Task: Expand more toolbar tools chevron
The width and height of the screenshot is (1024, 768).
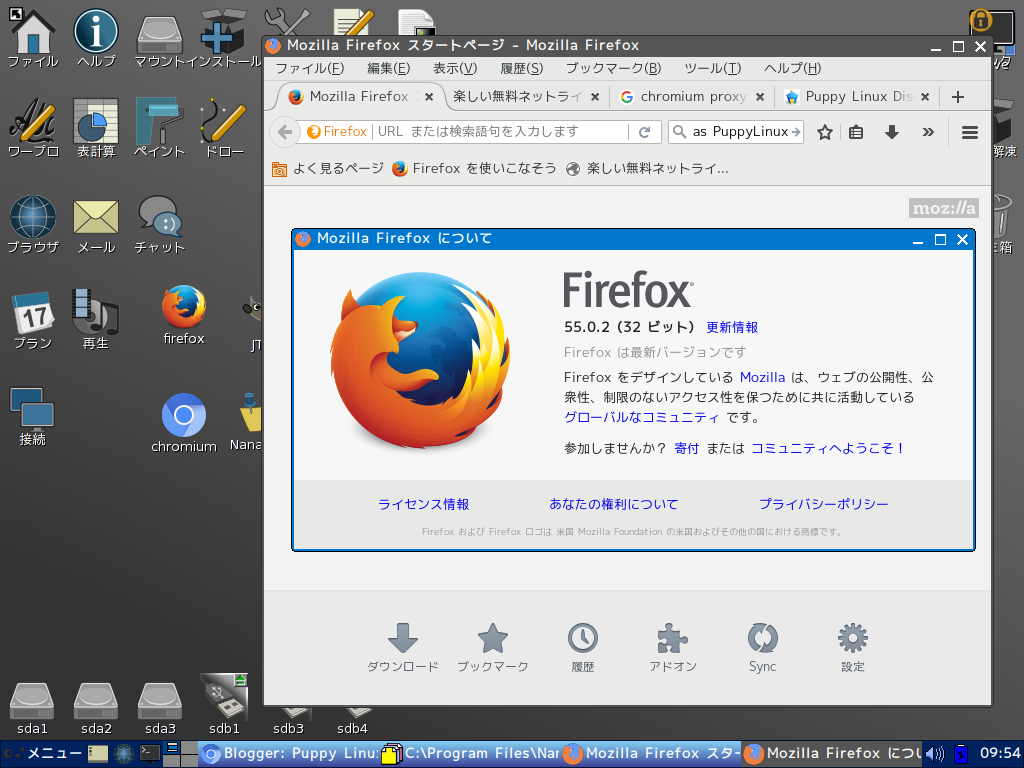Action: pyautogui.click(x=928, y=132)
